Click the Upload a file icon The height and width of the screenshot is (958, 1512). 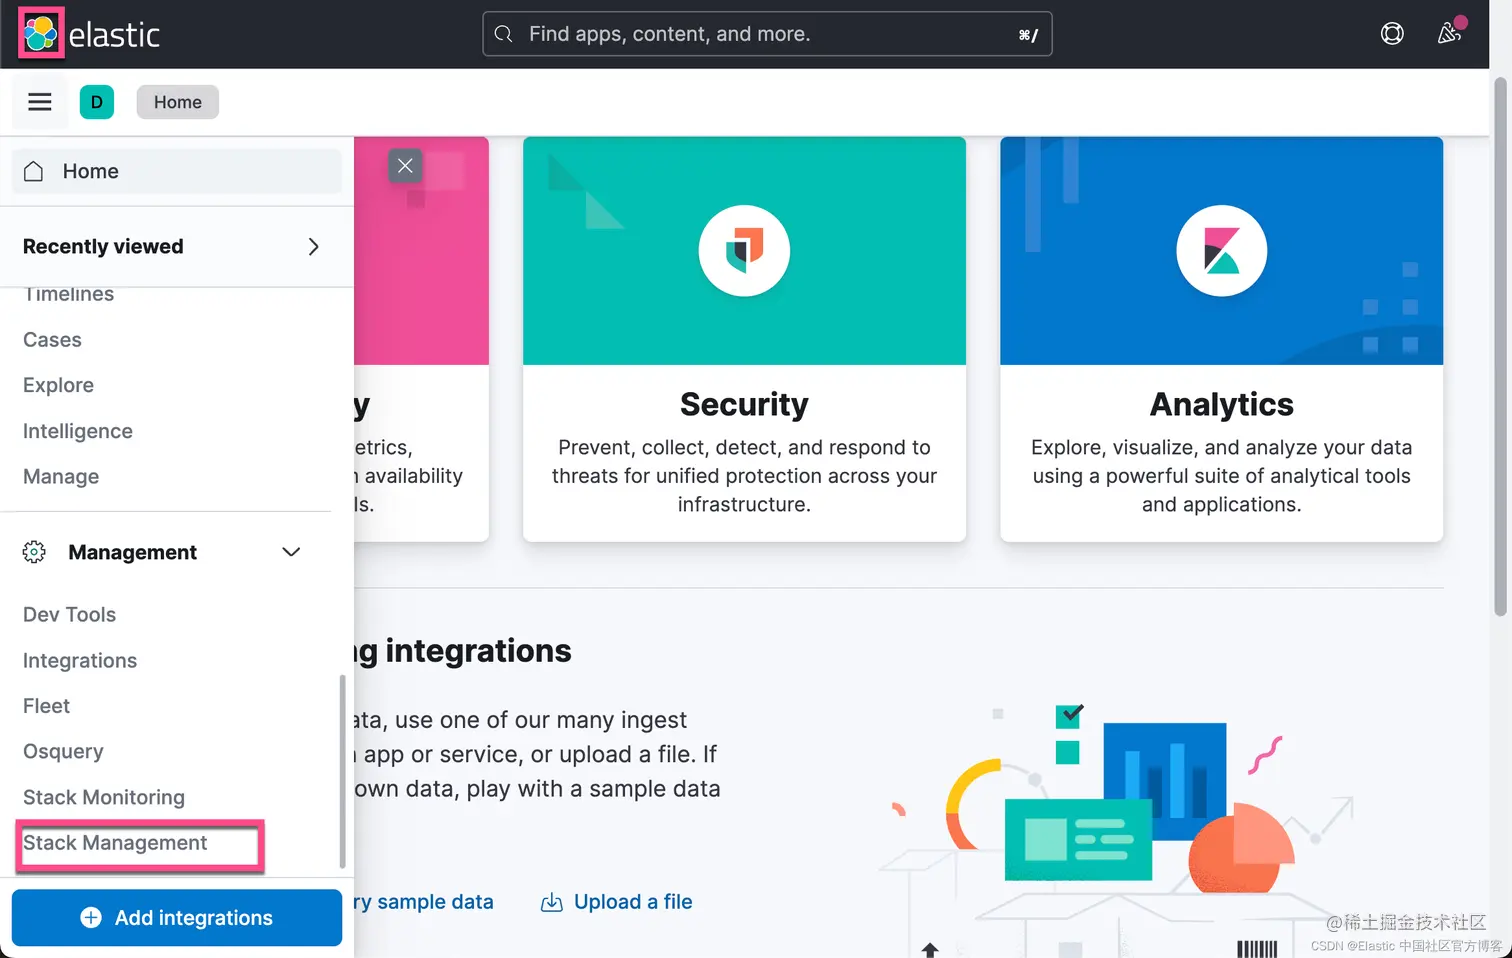click(552, 902)
